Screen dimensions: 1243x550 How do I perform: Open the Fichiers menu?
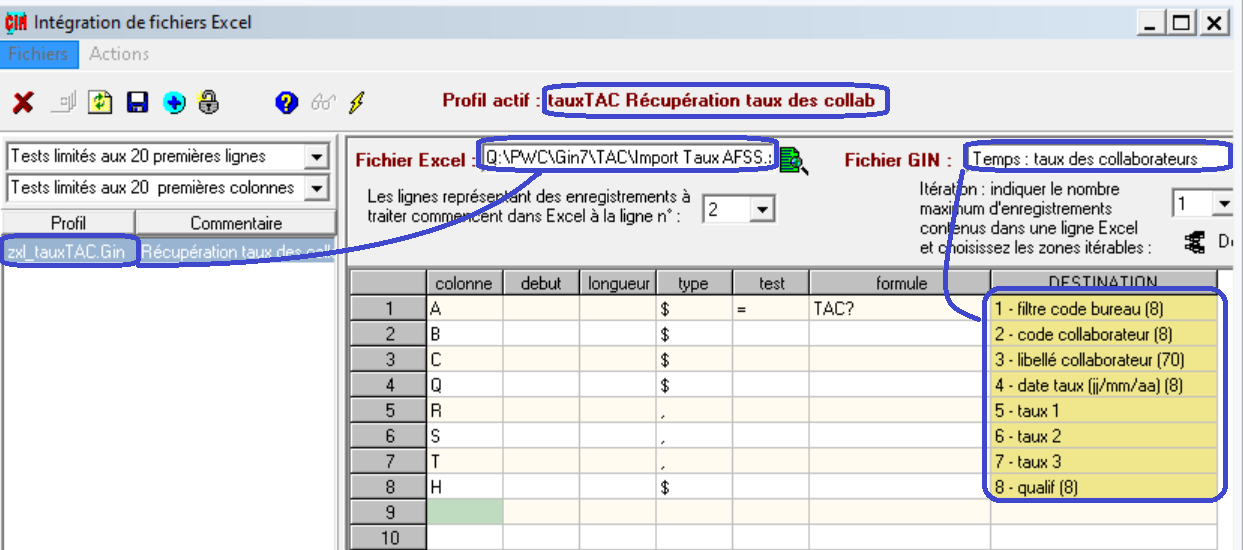pyautogui.click(x=38, y=54)
